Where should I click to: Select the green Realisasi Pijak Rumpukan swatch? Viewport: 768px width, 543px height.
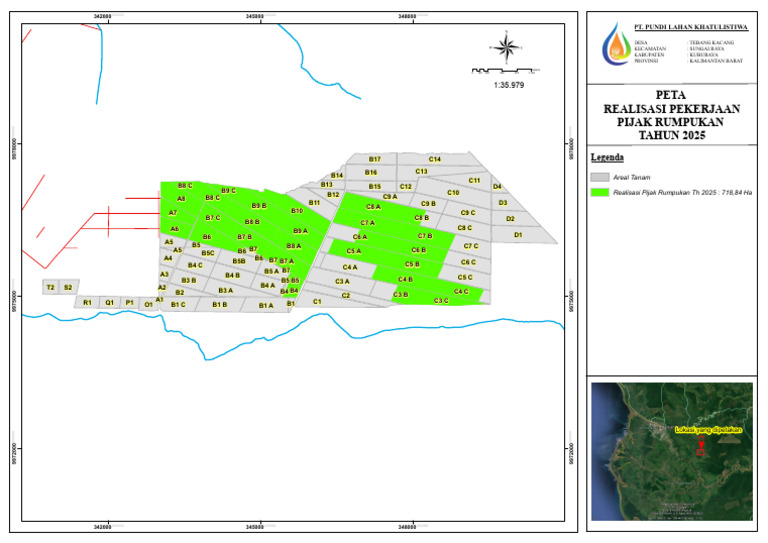coord(600,192)
